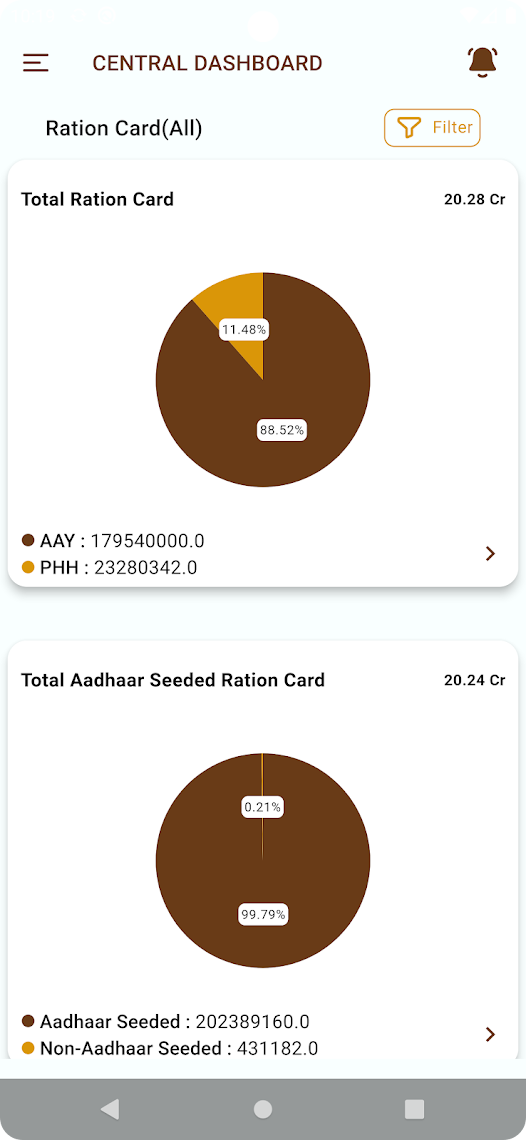The height and width of the screenshot is (1140, 526).
Task: Tap Android back navigation button
Action: pyautogui.click(x=110, y=1109)
